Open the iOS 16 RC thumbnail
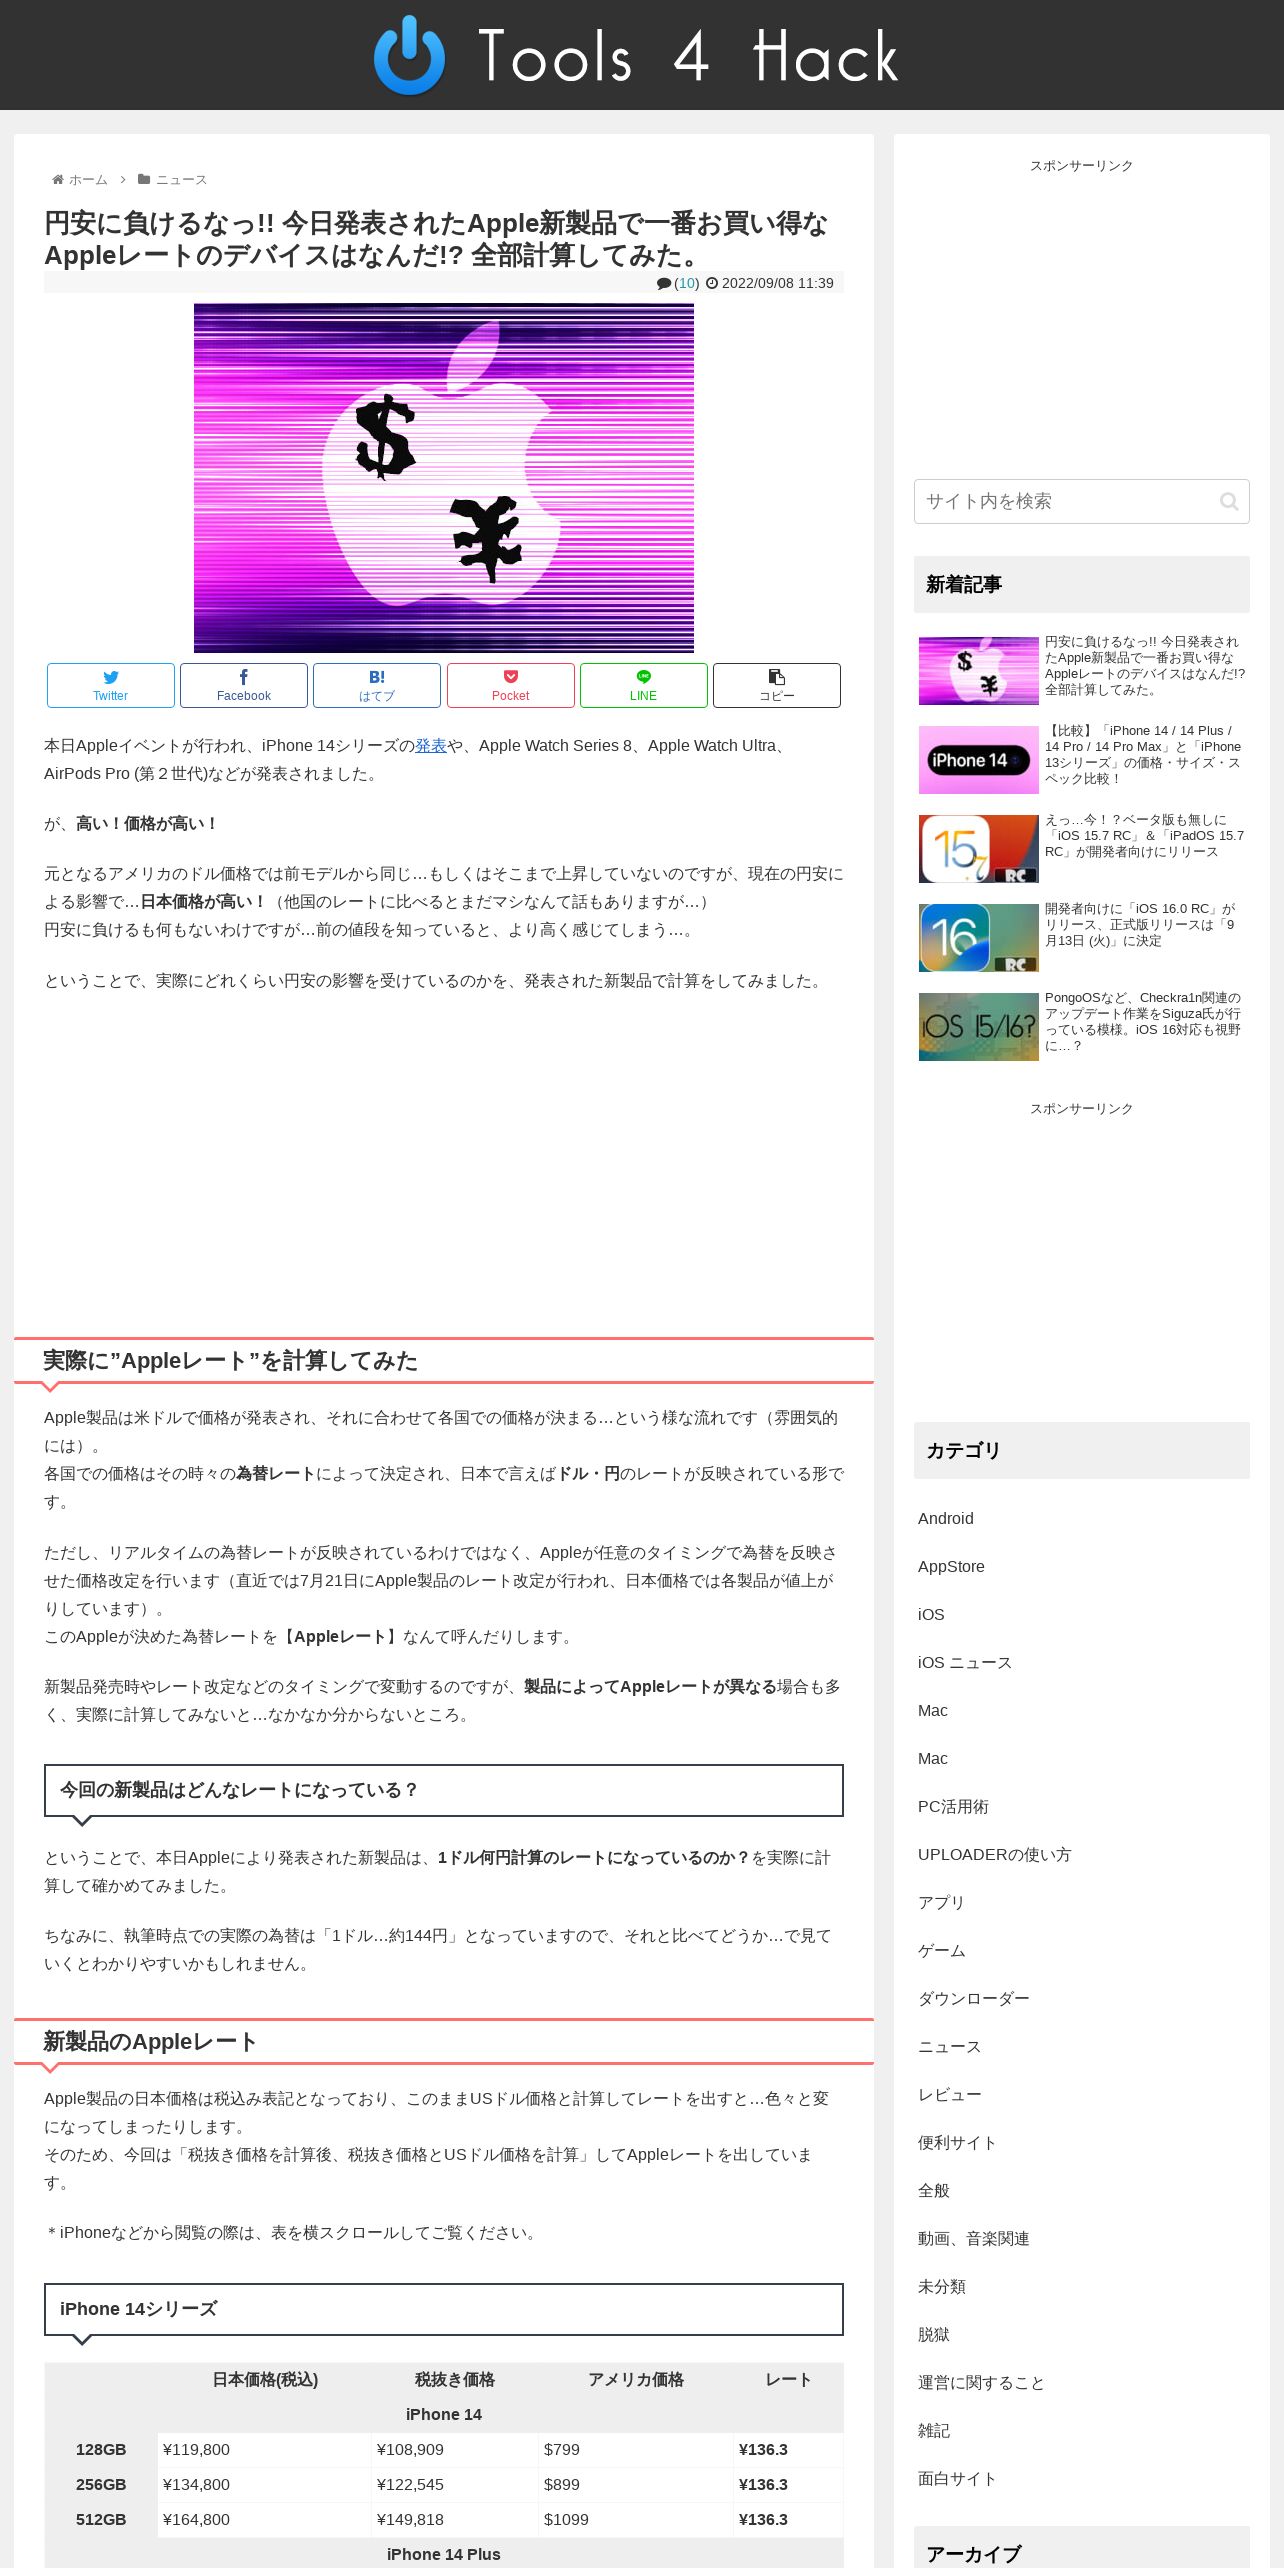1284x2568 pixels. (979, 938)
